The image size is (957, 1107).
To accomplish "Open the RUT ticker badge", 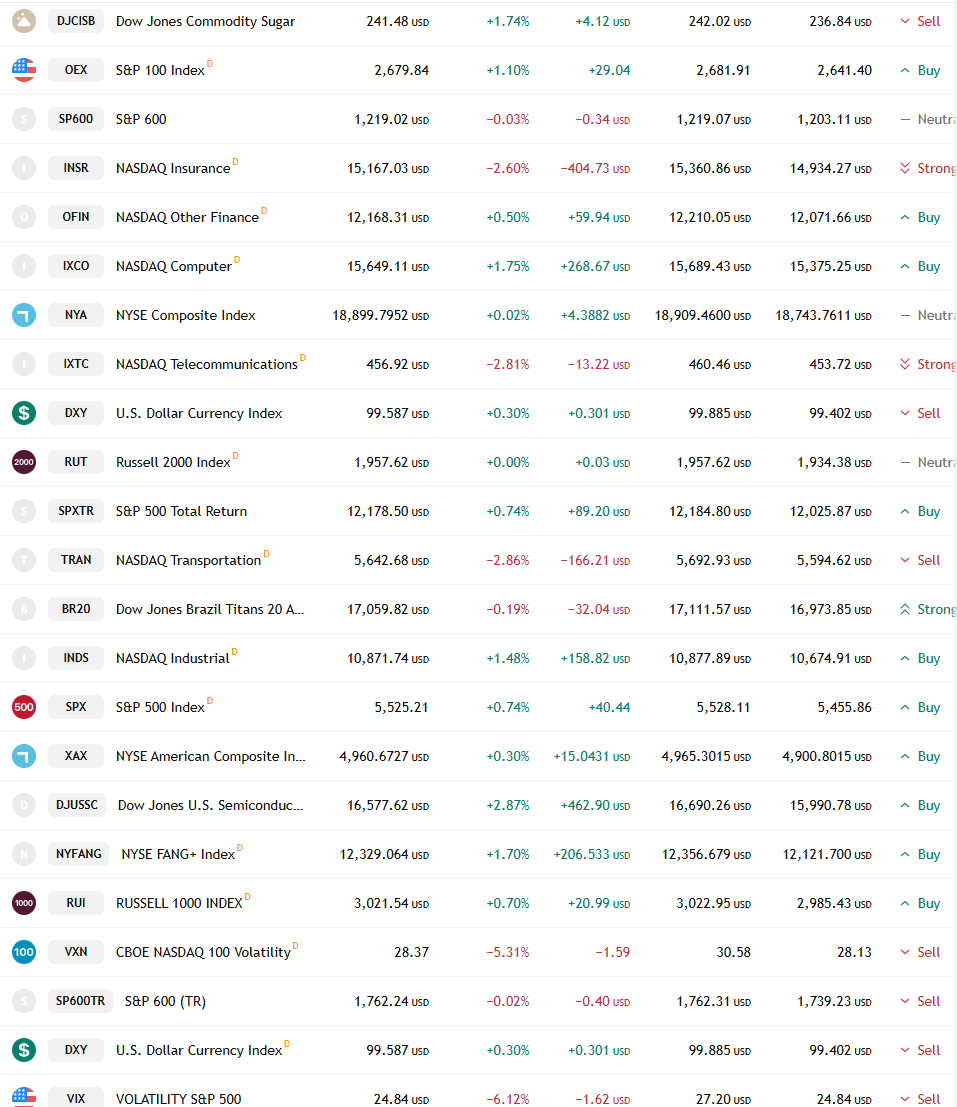I will click(76, 462).
